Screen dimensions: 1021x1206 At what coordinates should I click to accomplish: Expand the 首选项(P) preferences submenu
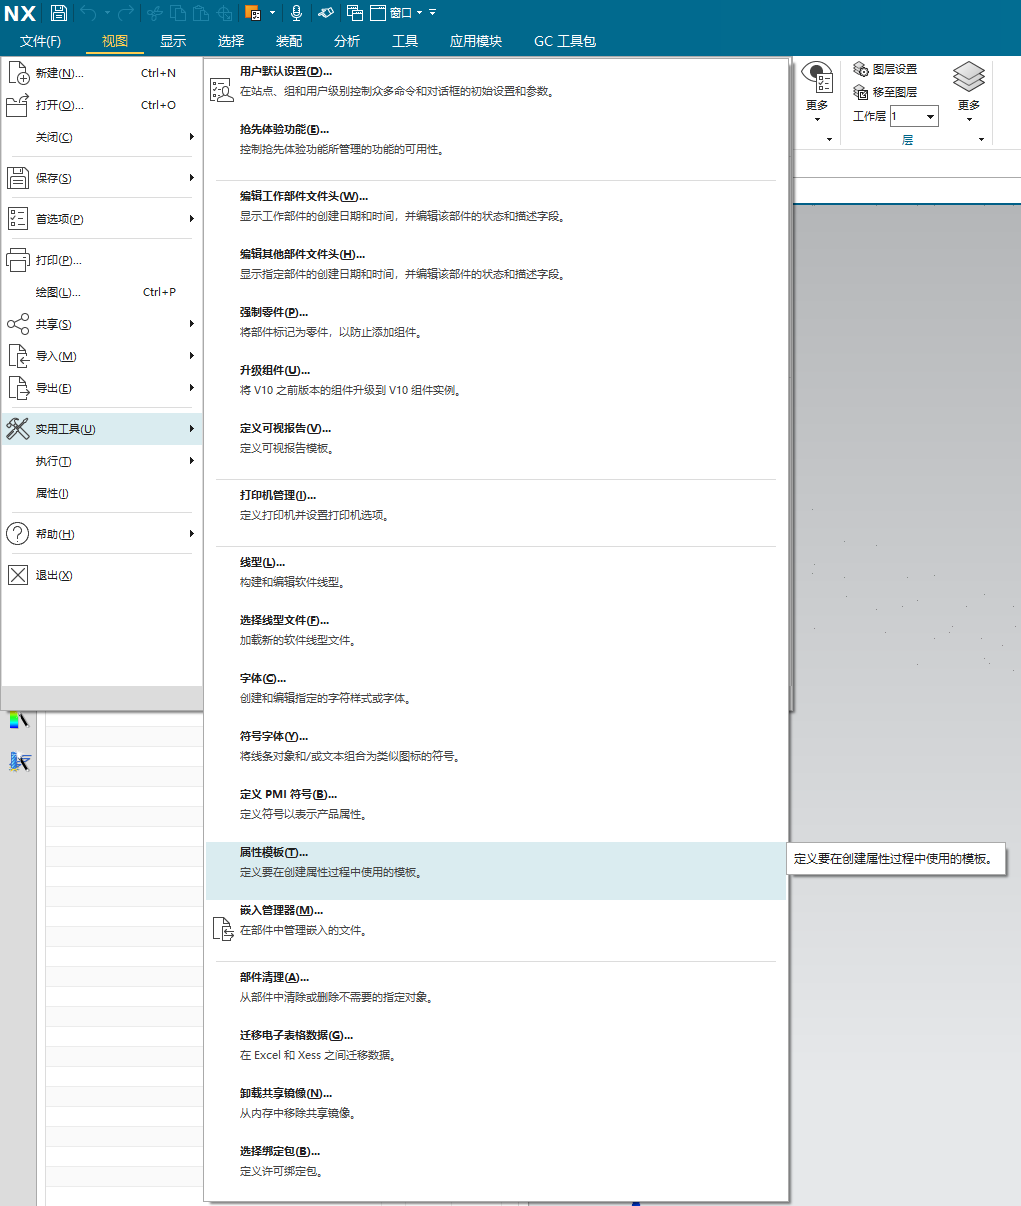tap(191, 219)
